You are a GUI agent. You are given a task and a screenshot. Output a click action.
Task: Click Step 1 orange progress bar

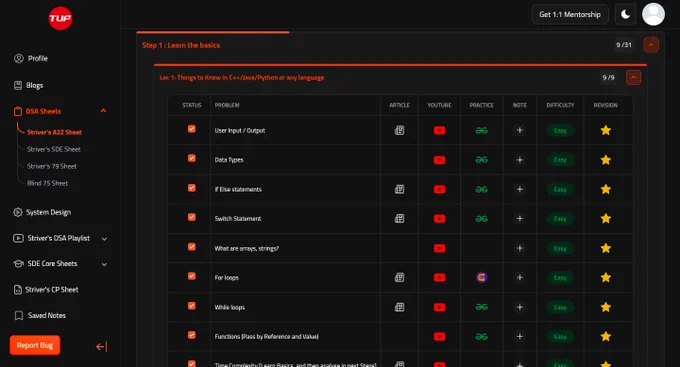point(212,32)
